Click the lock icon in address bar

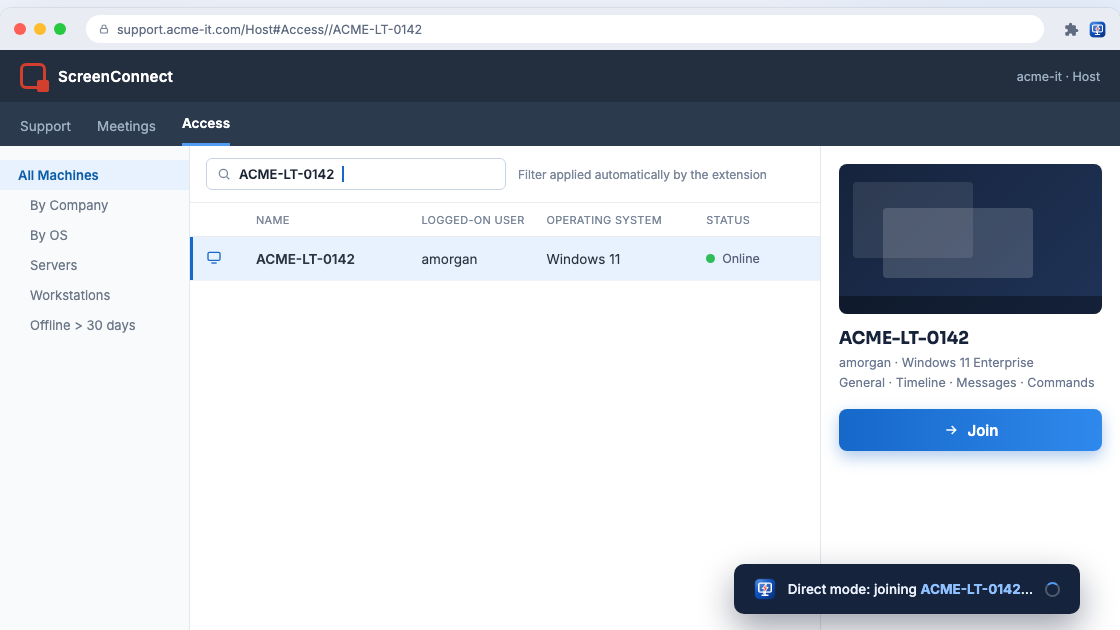tap(104, 29)
